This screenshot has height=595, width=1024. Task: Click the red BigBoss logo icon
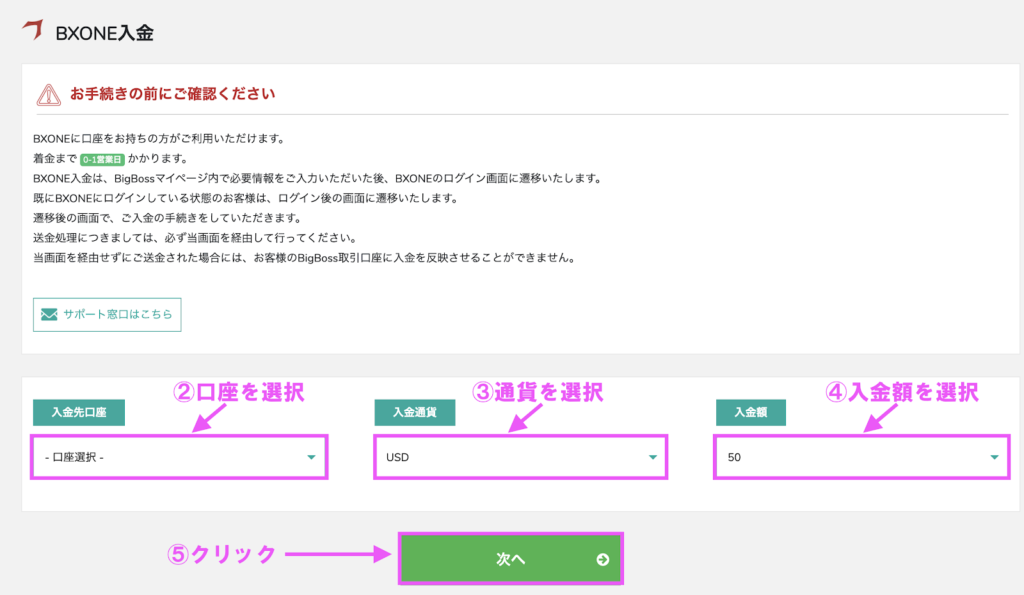[33, 29]
